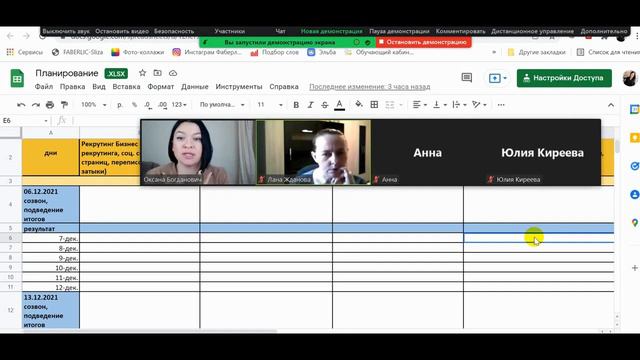Open the FABERLIC-Sliza bookmark
640x360 pixels.
[x=78, y=52]
